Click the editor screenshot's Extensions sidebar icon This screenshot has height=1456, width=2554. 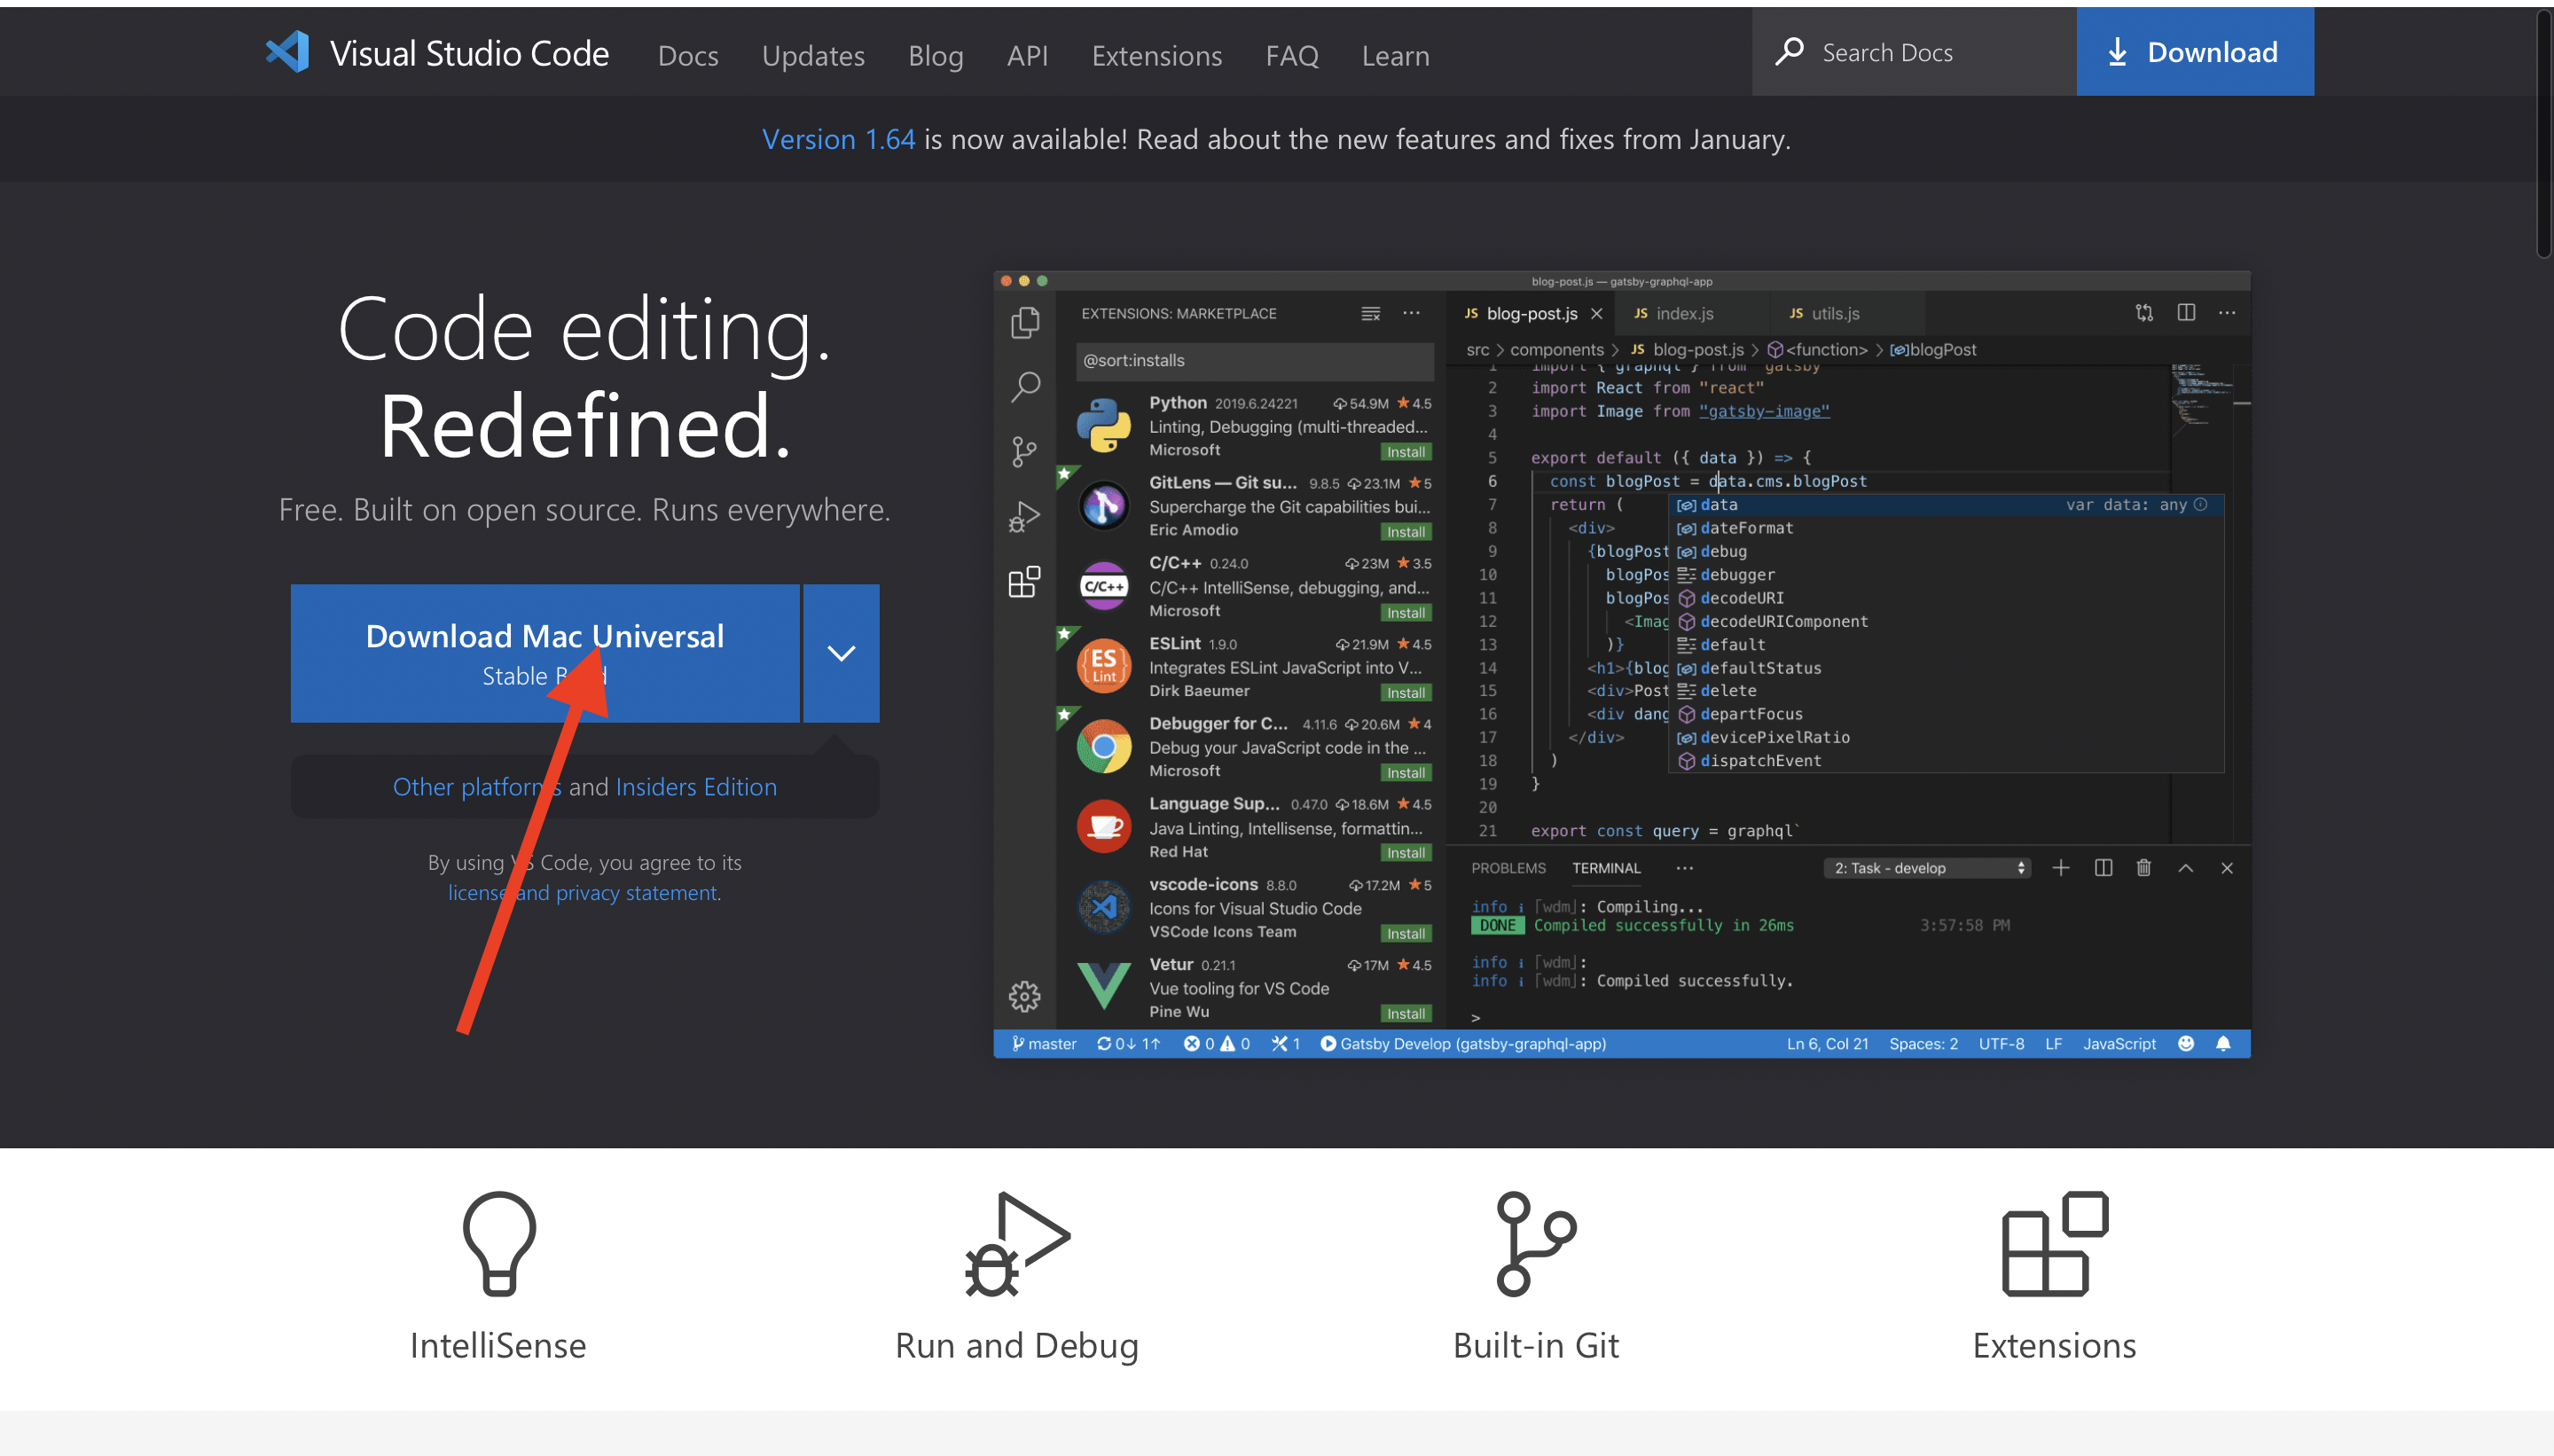tap(1024, 581)
